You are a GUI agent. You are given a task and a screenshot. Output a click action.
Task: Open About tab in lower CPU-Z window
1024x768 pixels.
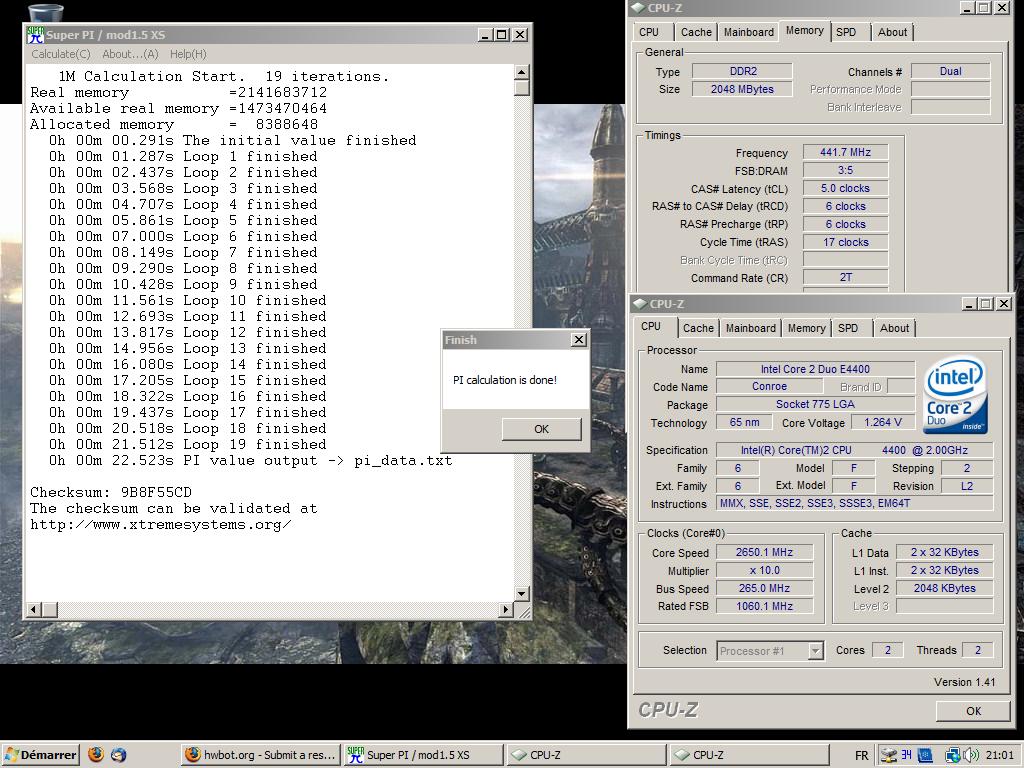tap(894, 328)
